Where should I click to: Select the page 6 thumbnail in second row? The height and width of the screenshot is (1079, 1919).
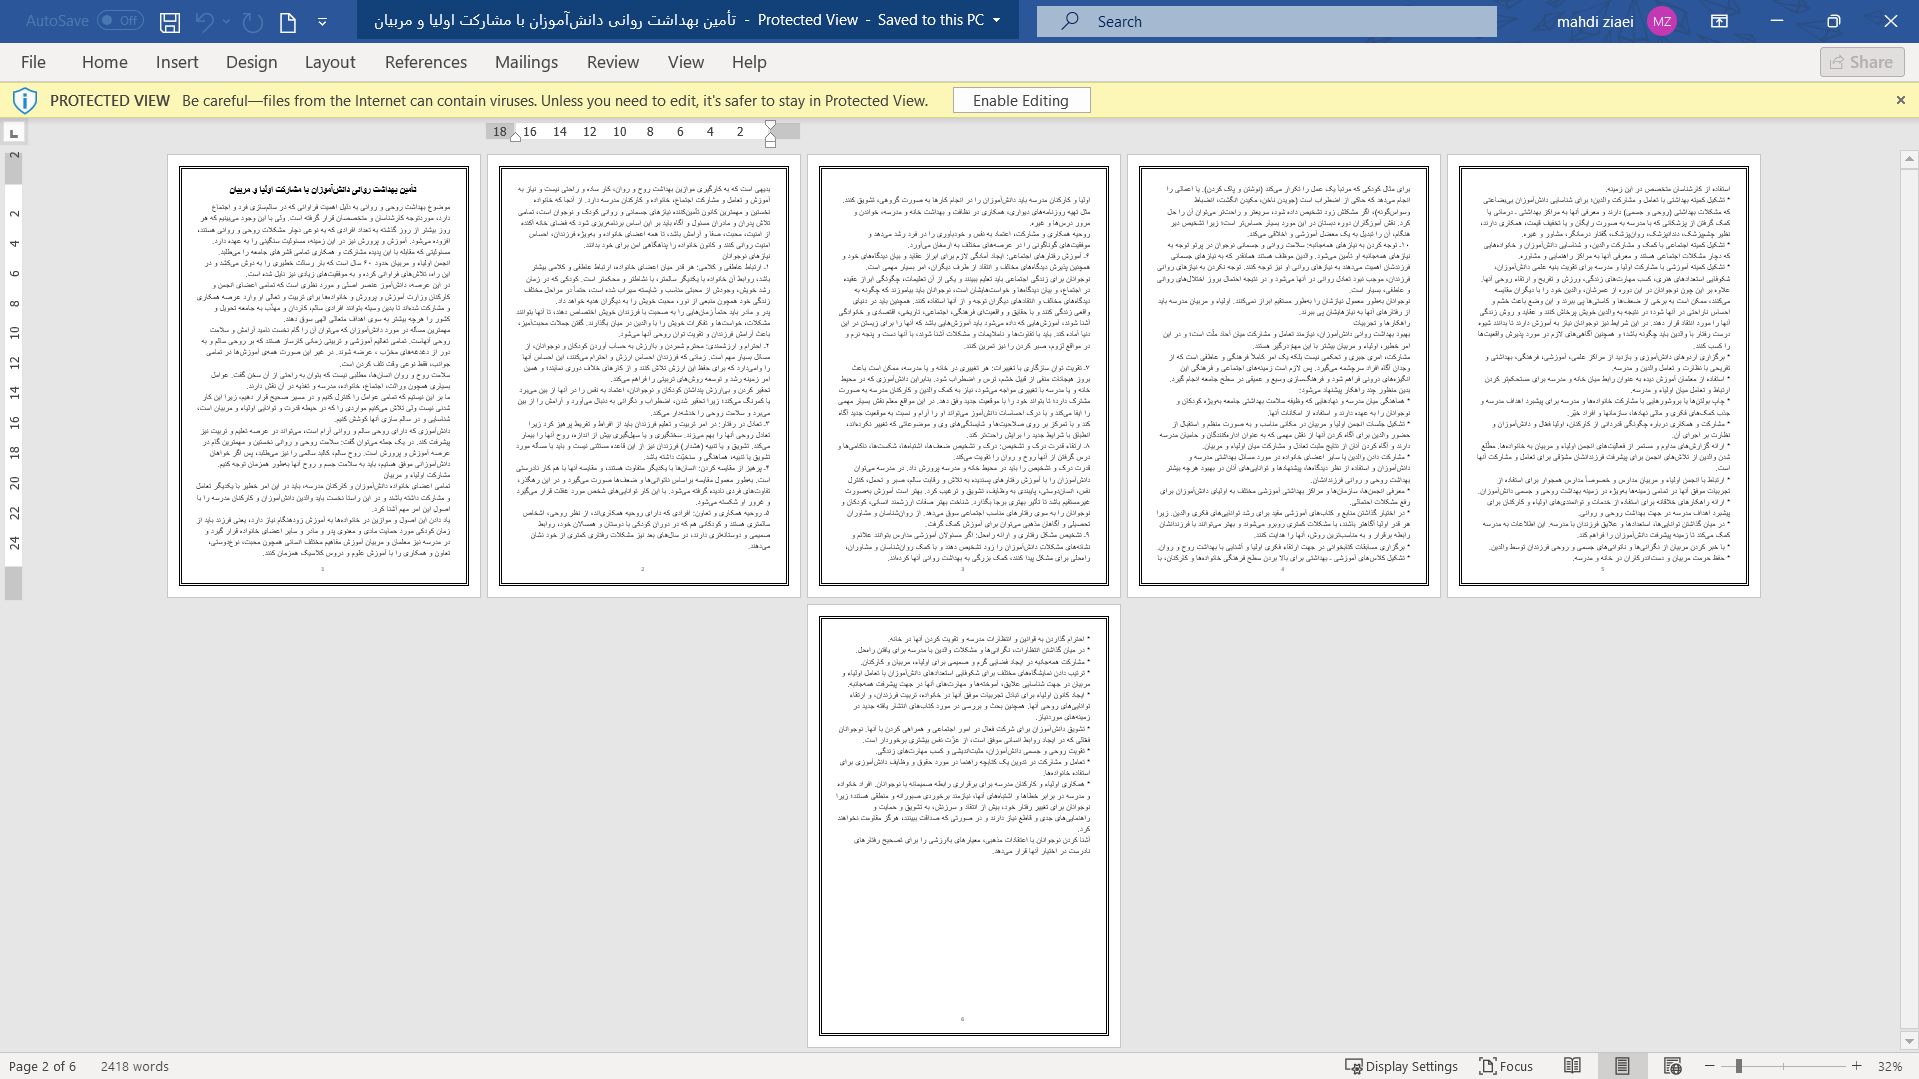point(964,826)
